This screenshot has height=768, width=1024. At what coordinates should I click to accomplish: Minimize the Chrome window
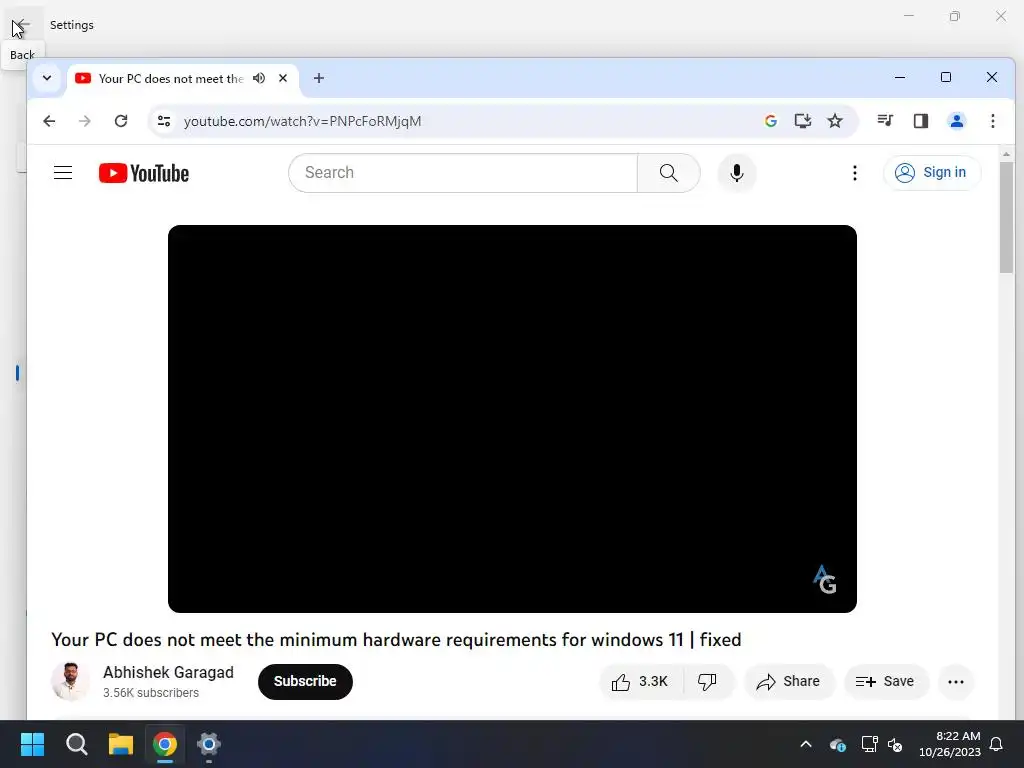click(x=900, y=78)
